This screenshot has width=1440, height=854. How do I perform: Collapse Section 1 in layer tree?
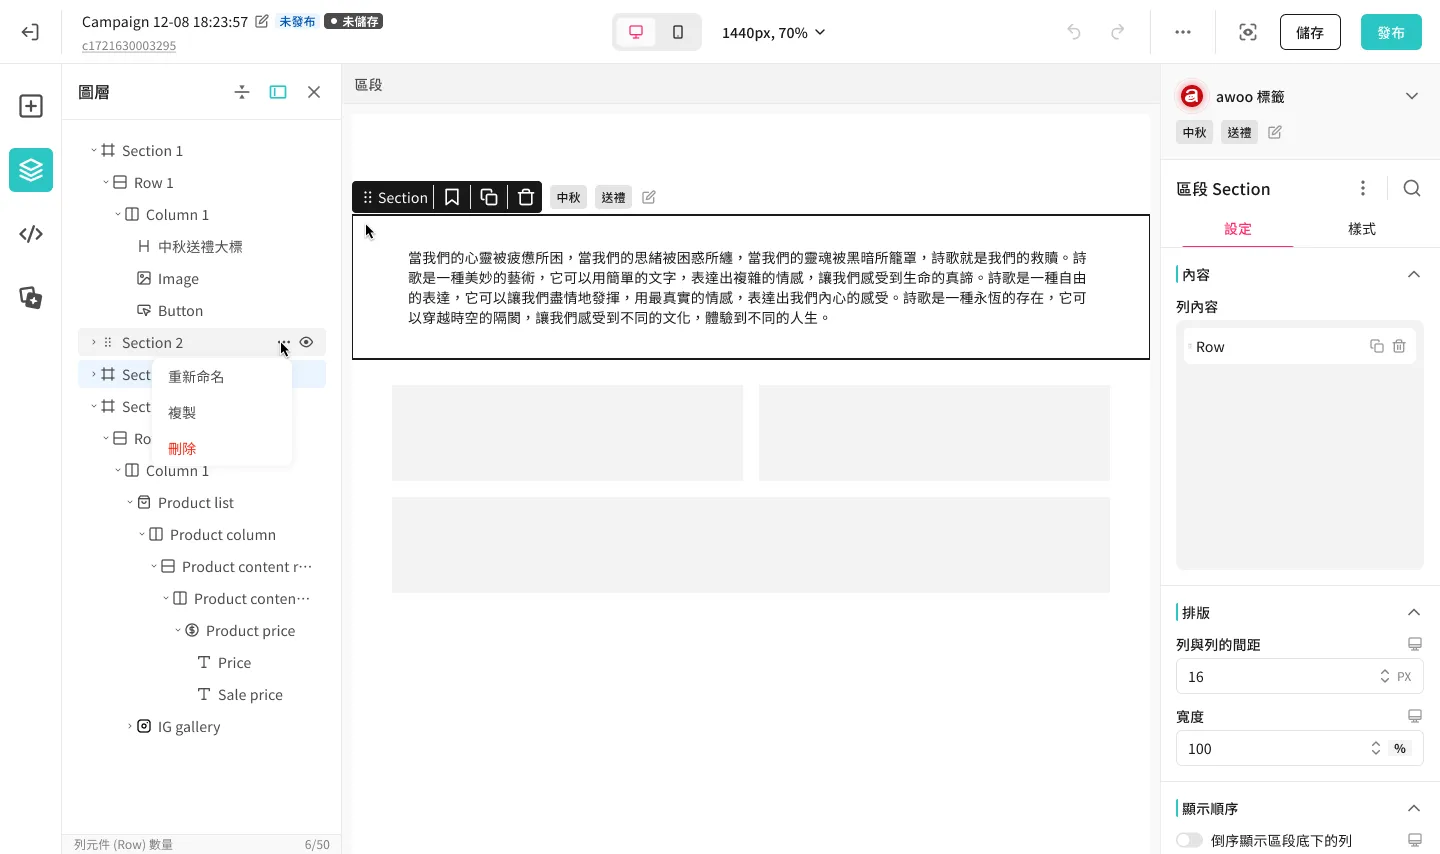click(94, 151)
